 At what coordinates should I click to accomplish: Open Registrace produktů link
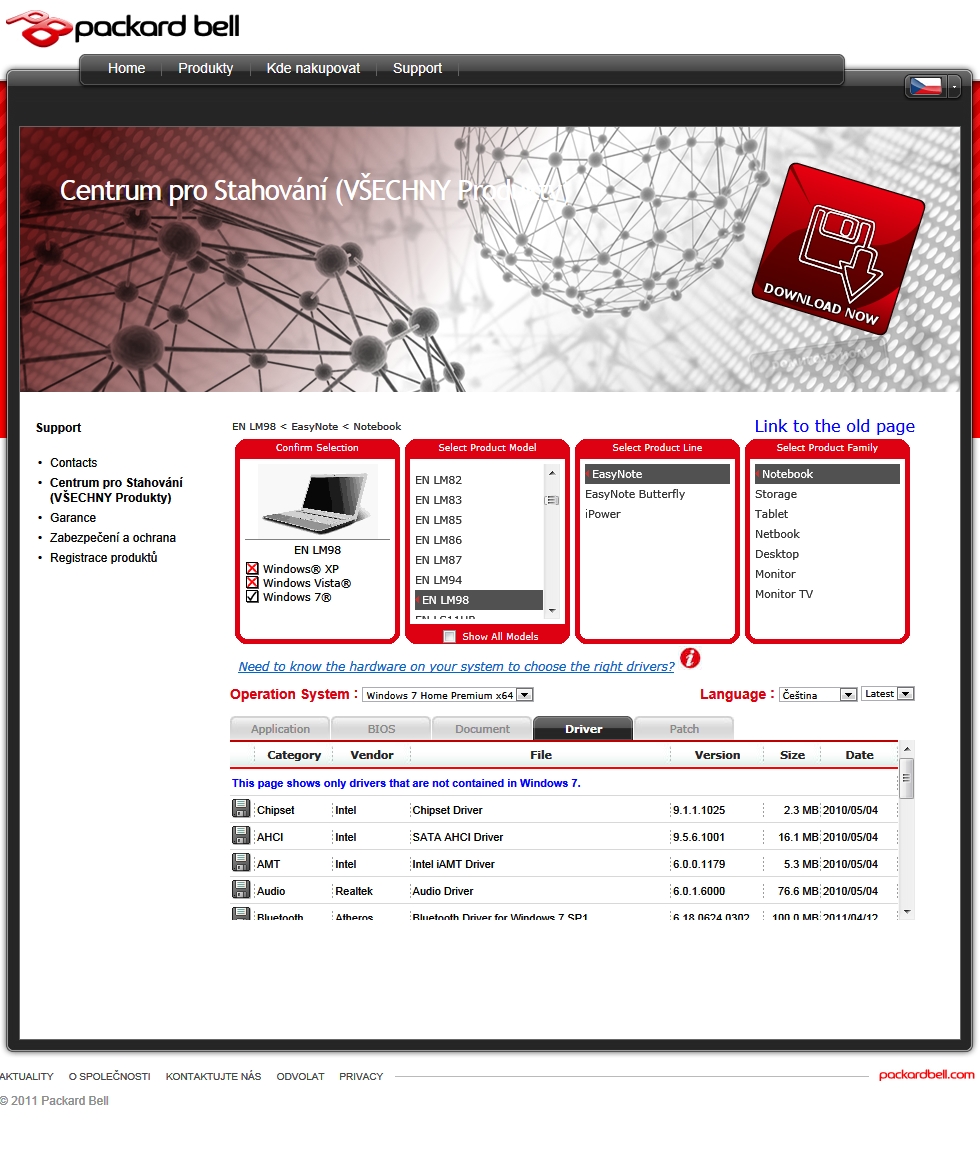pyautogui.click(x=103, y=557)
